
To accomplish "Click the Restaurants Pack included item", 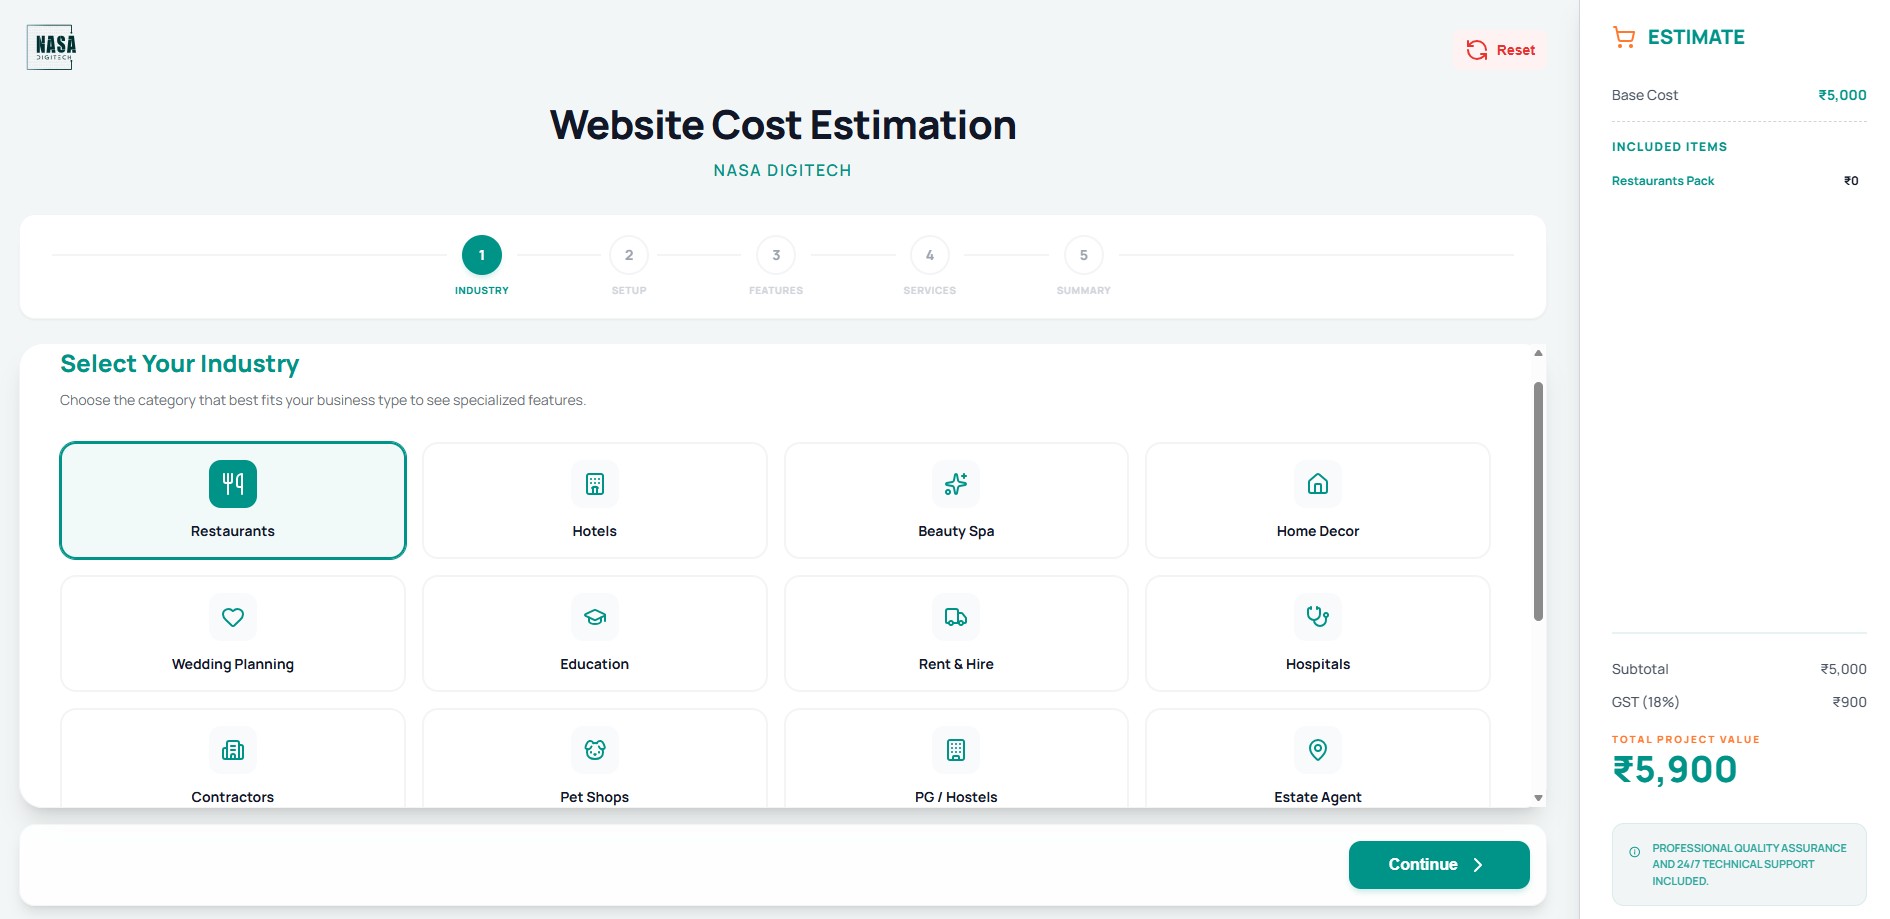I will 1662,181.
